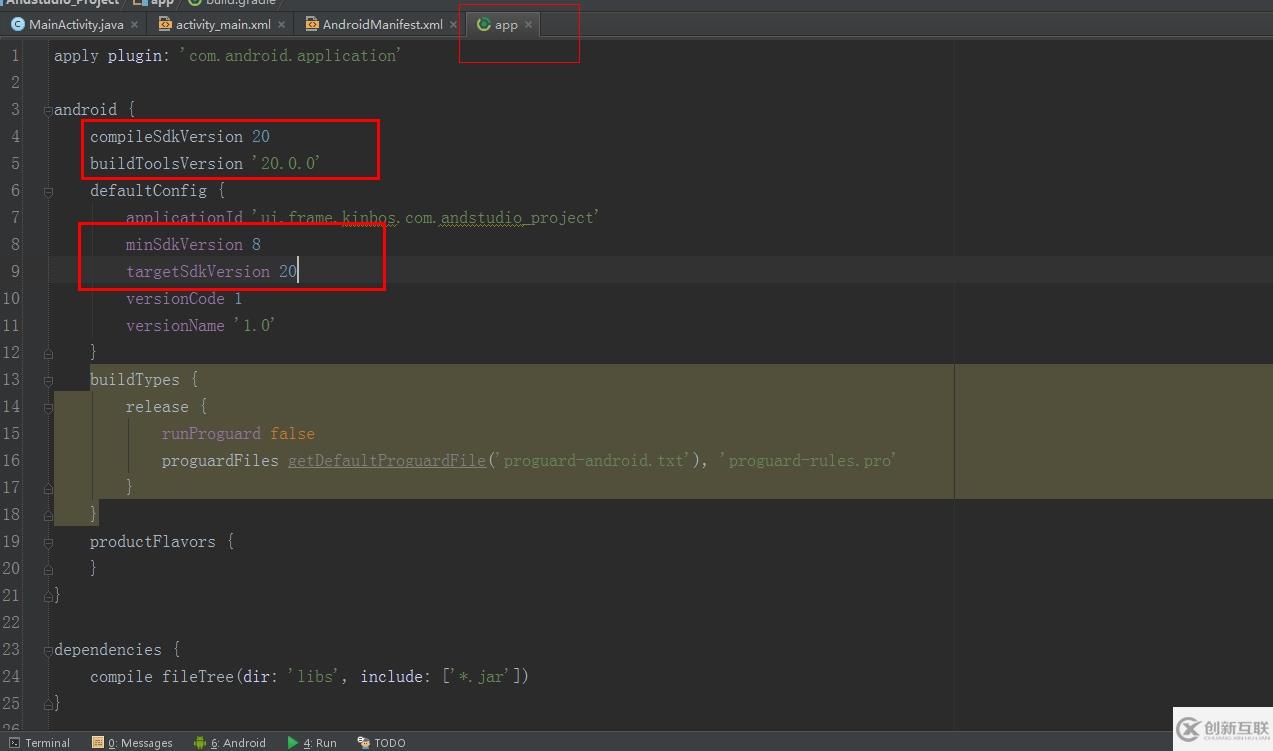This screenshot has height=751, width=1273.
Task: Click the Gradle icon on the app tab
Action: [x=484, y=24]
